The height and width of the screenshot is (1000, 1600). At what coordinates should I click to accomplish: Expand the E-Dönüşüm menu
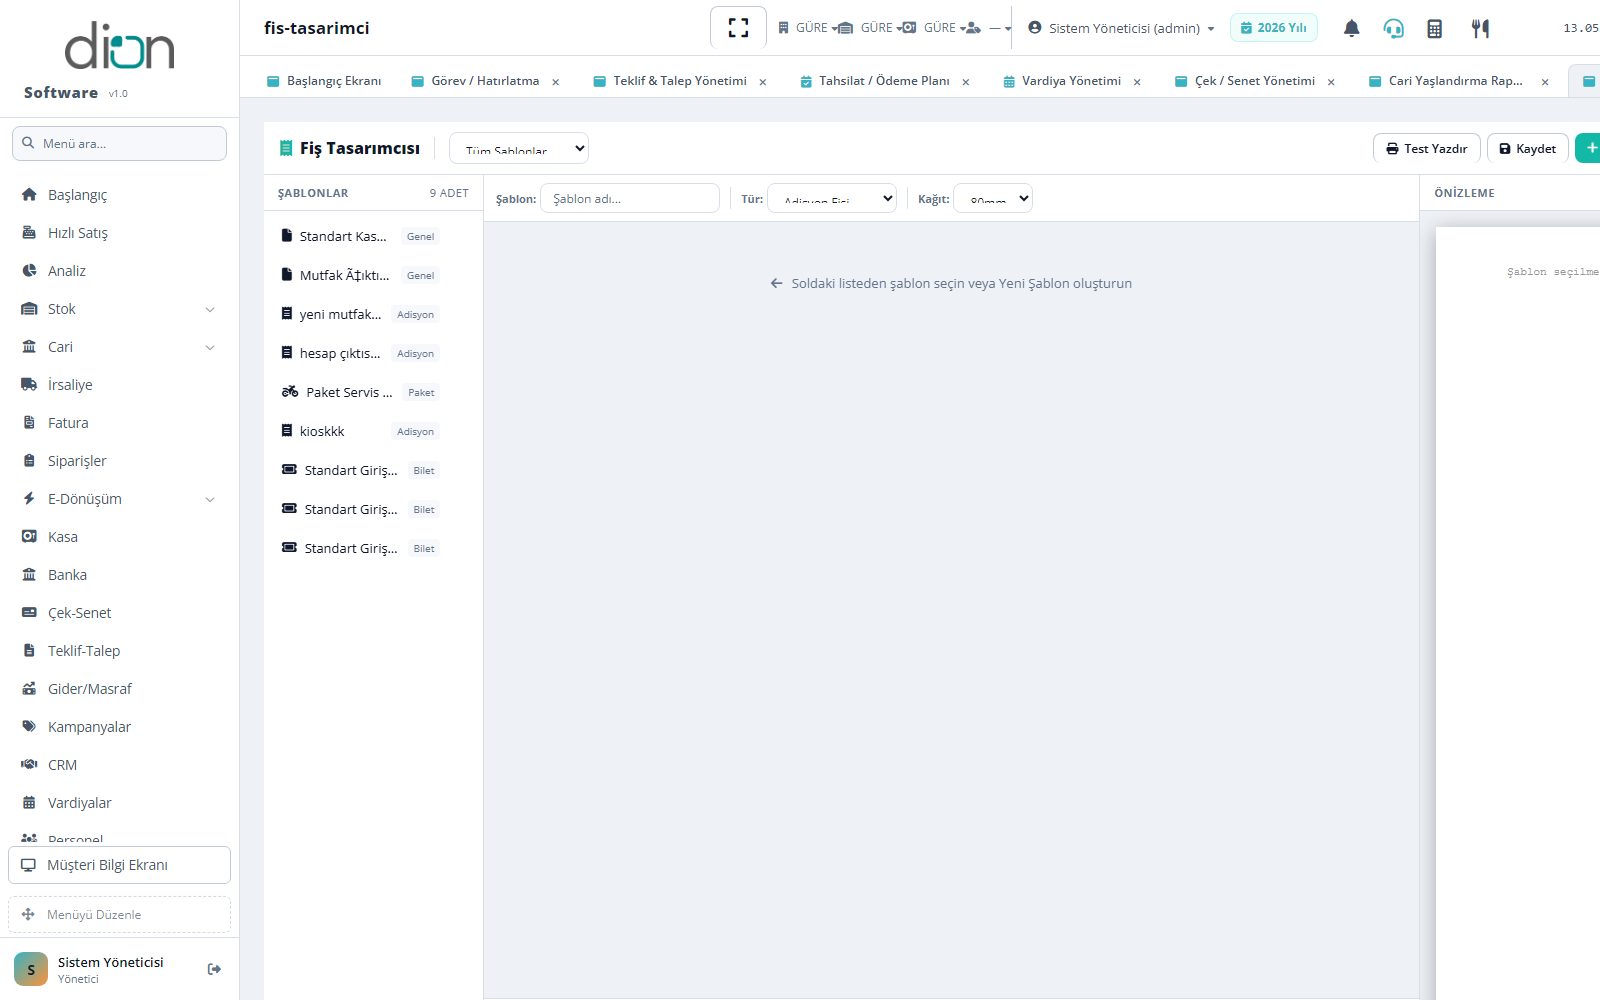click(x=119, y=499)
